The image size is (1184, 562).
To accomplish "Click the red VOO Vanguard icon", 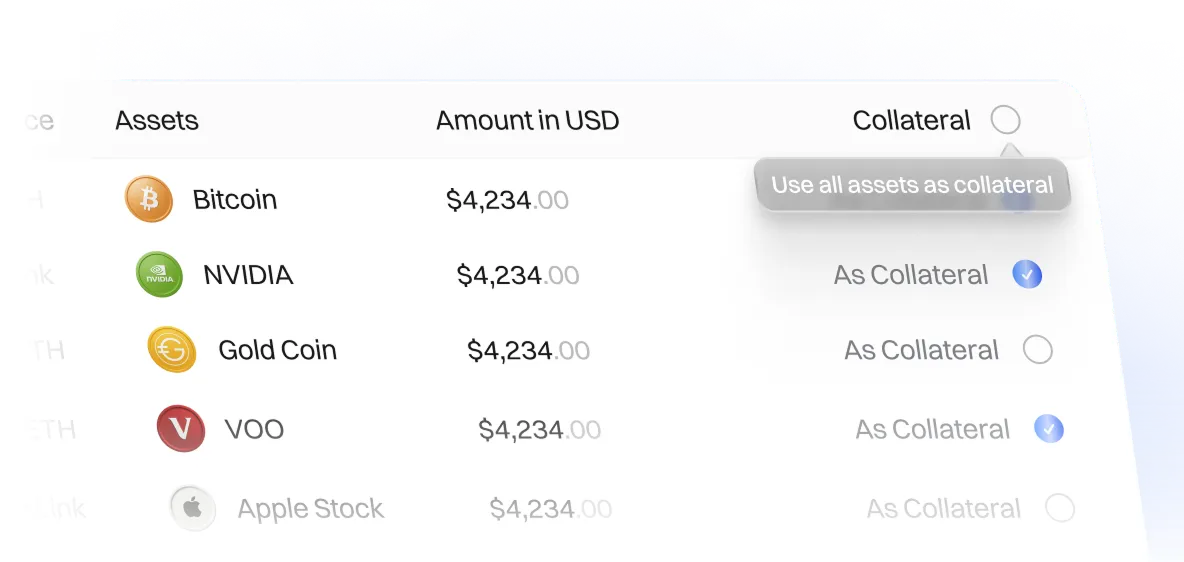I will pyautogui.click(x=181, y=429).
